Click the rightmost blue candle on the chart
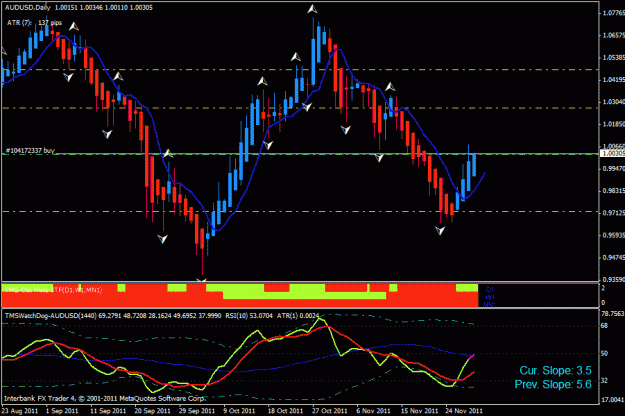Image resolution: width=625 pixels, height=416 pixels. (x=474, y=165)
